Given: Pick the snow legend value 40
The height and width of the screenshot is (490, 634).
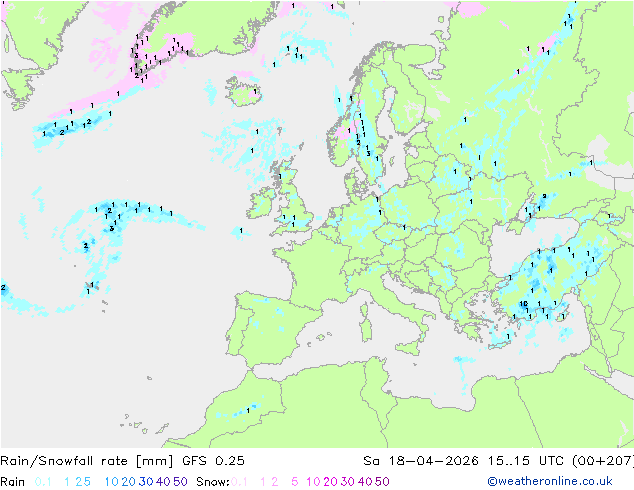Looking at the screenshot, I should [x=365, y=482].
